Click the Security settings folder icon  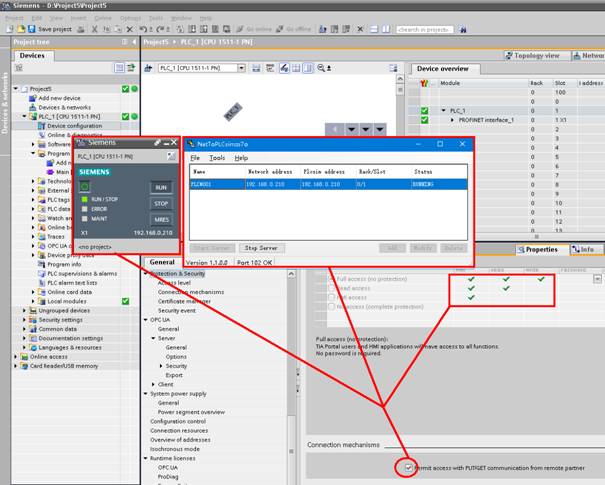pos(32,319)
